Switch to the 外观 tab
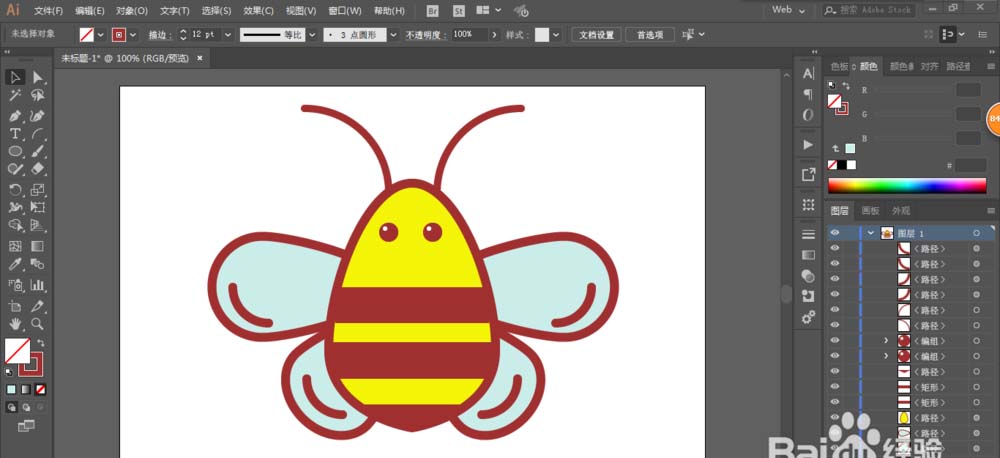The width and height of the screenshot is (1000, 458). [x=901, y=211]
